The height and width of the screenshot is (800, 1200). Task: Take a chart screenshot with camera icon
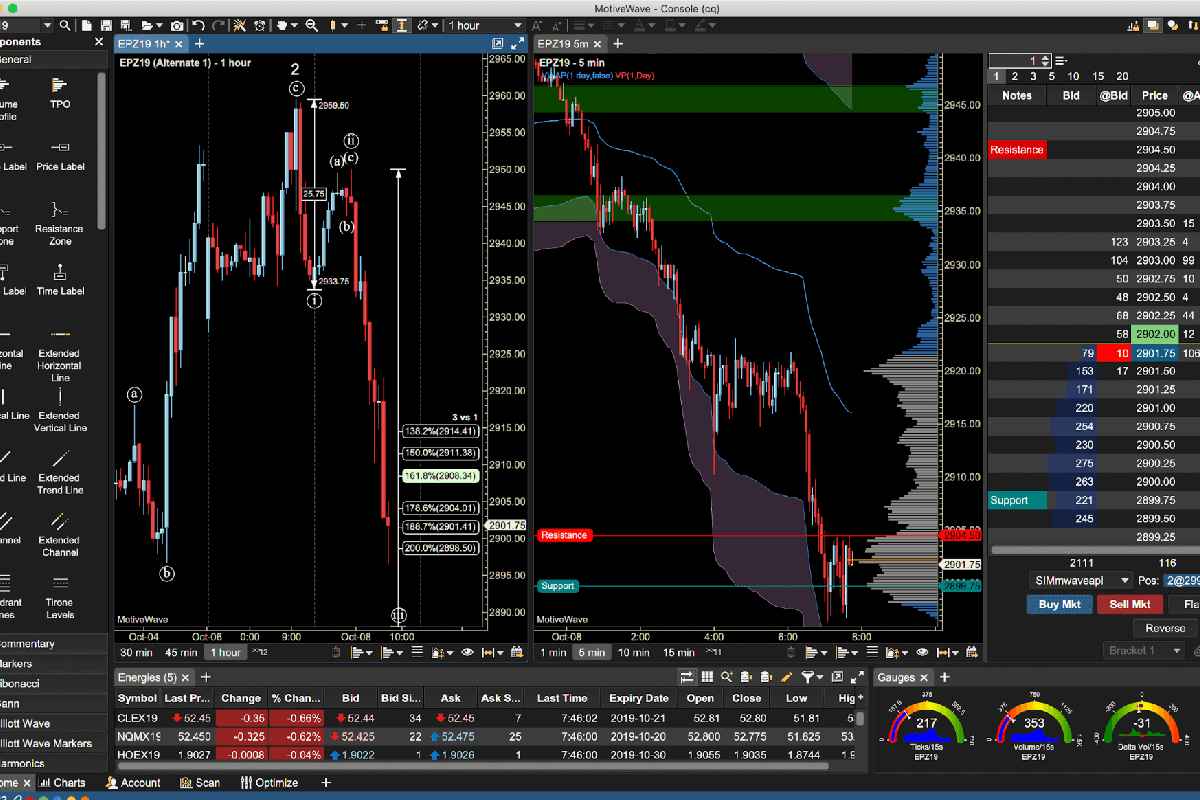coord(176,25)
